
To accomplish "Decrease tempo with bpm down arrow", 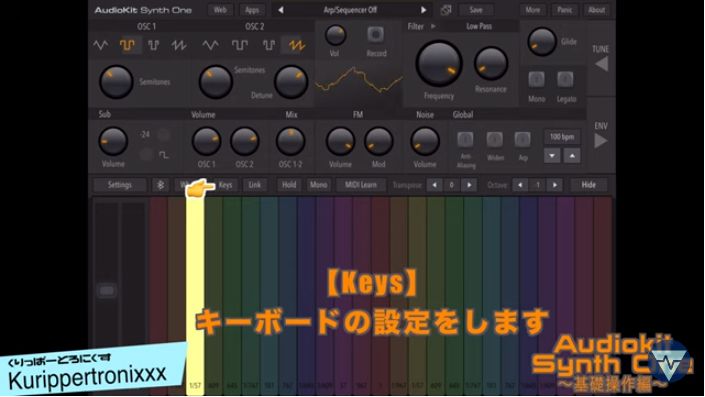I will (552, 156).
